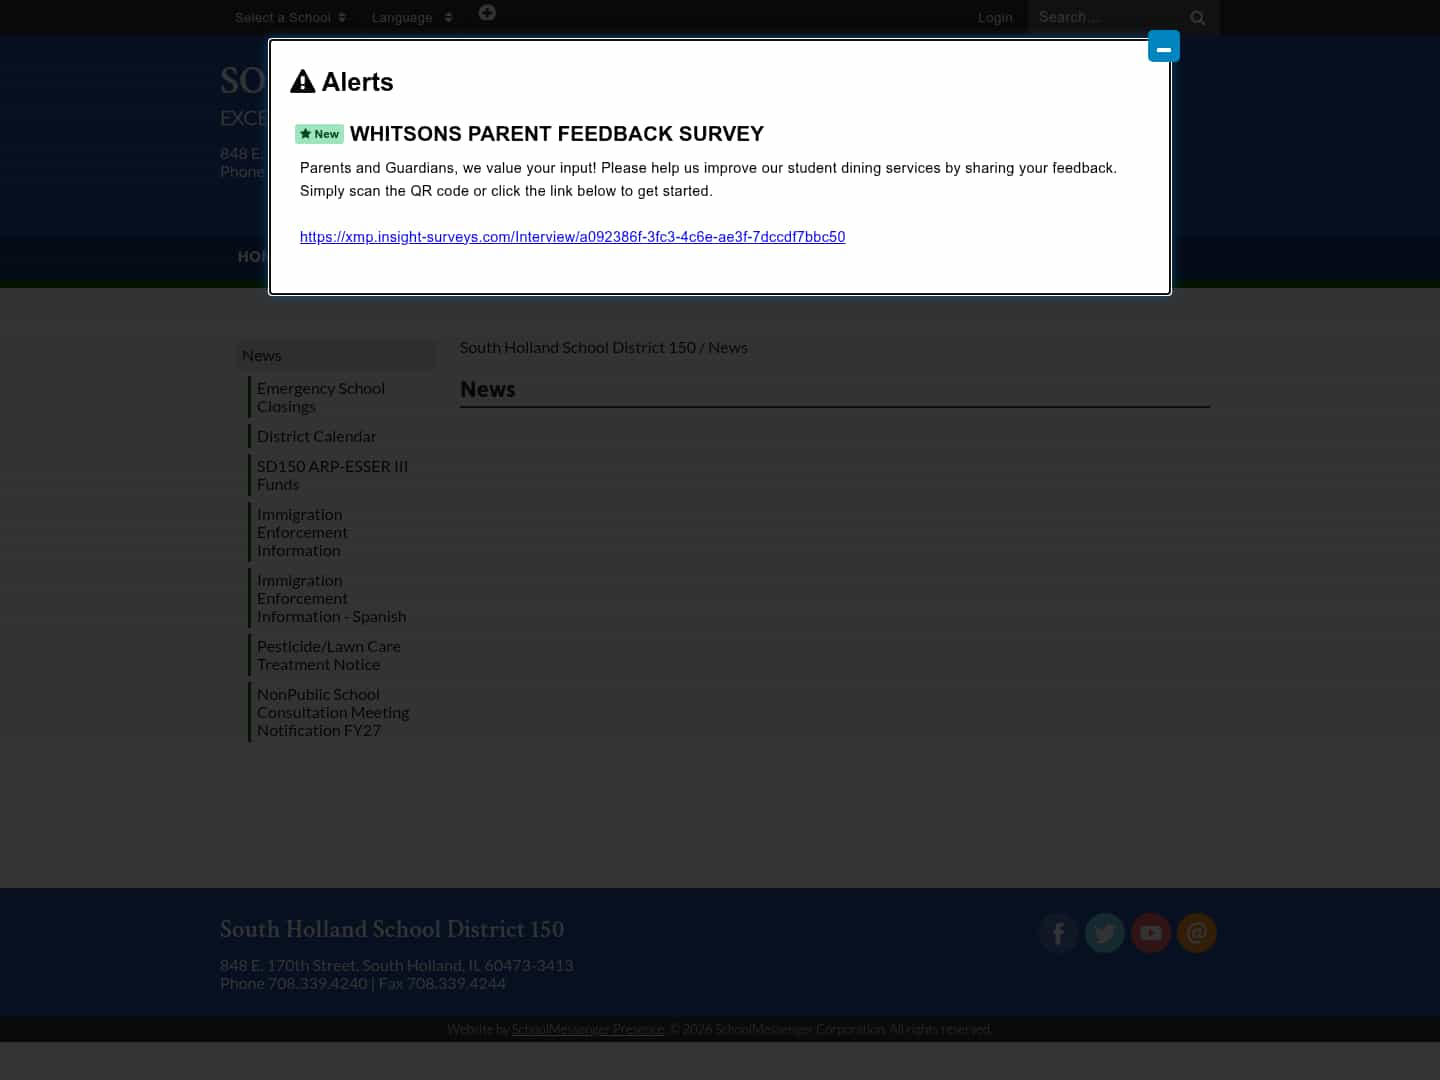This screenshot has height=1080, width=1440.
Task: Expand Emergency School Closings in sidebar
Action: tap(321, 397)
